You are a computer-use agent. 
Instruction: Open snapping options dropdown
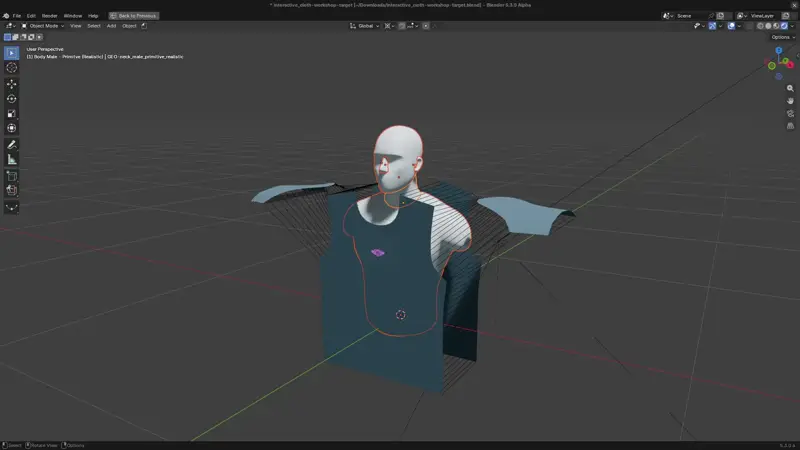click(413, 26)
